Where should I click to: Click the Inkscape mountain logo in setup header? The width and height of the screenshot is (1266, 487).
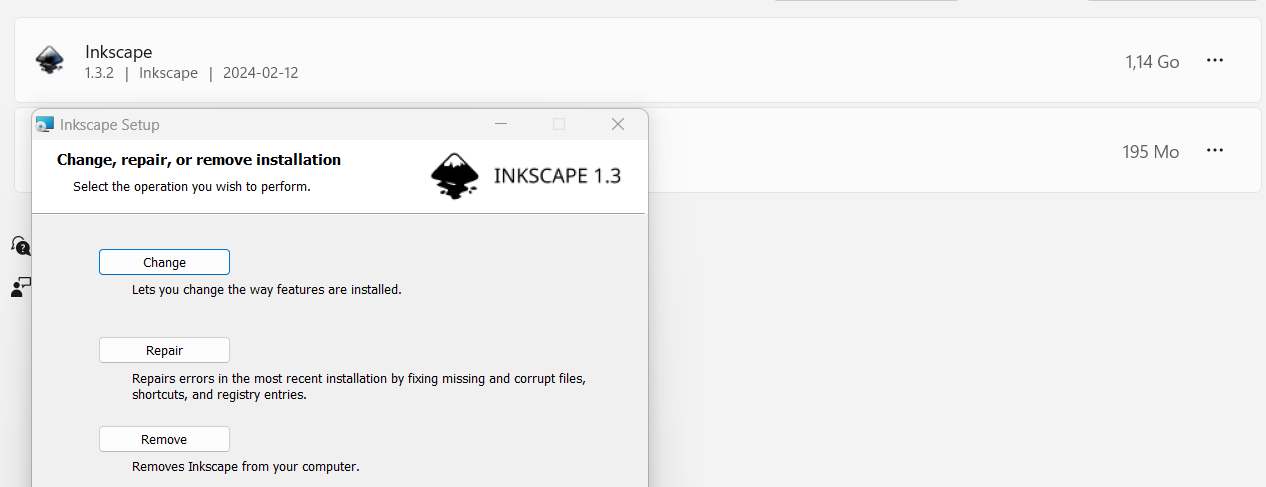click(x=455, y=176)
